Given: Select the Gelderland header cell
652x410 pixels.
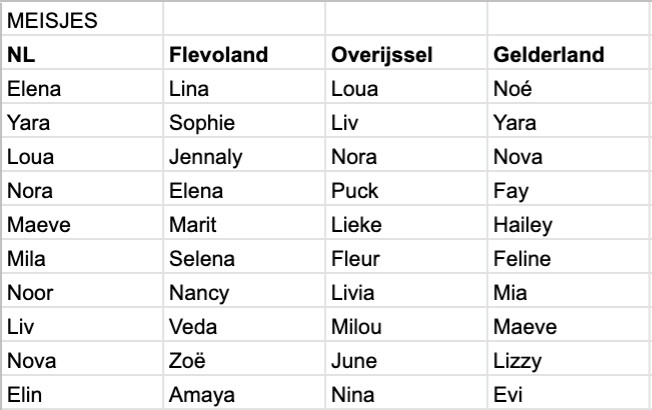Looking at the screenshot, I should (569, 53).
